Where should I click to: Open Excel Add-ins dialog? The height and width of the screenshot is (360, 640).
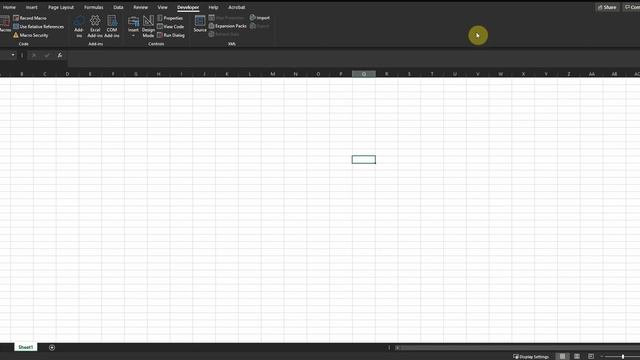click(95, 27)
